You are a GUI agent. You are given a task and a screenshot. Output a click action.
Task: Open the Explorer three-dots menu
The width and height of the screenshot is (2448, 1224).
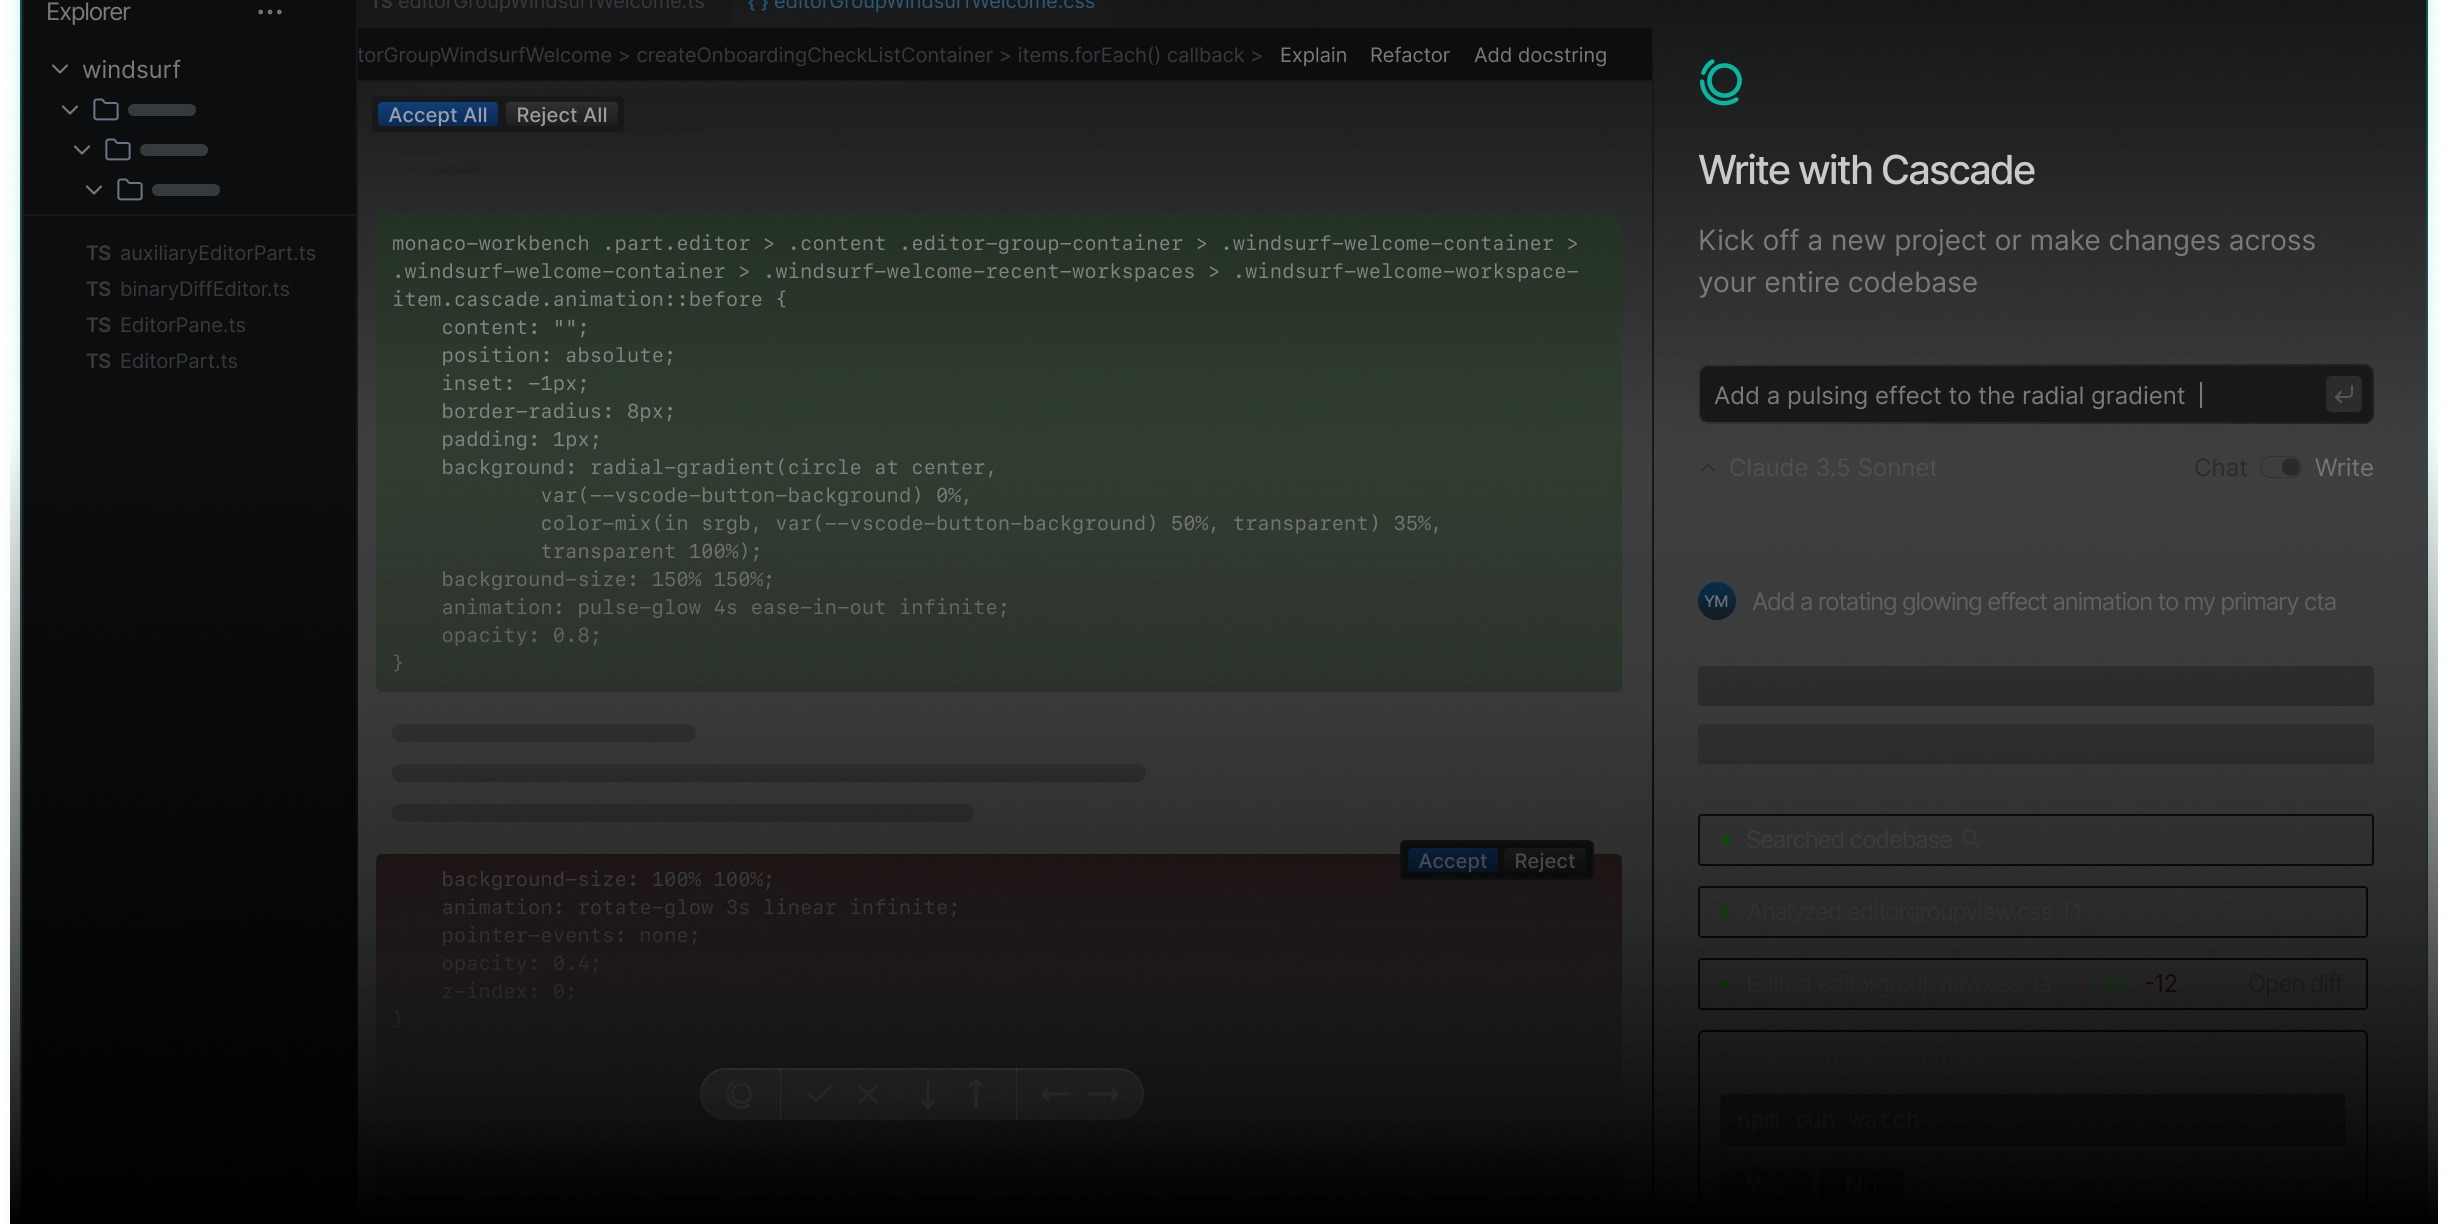coord(269,13)
